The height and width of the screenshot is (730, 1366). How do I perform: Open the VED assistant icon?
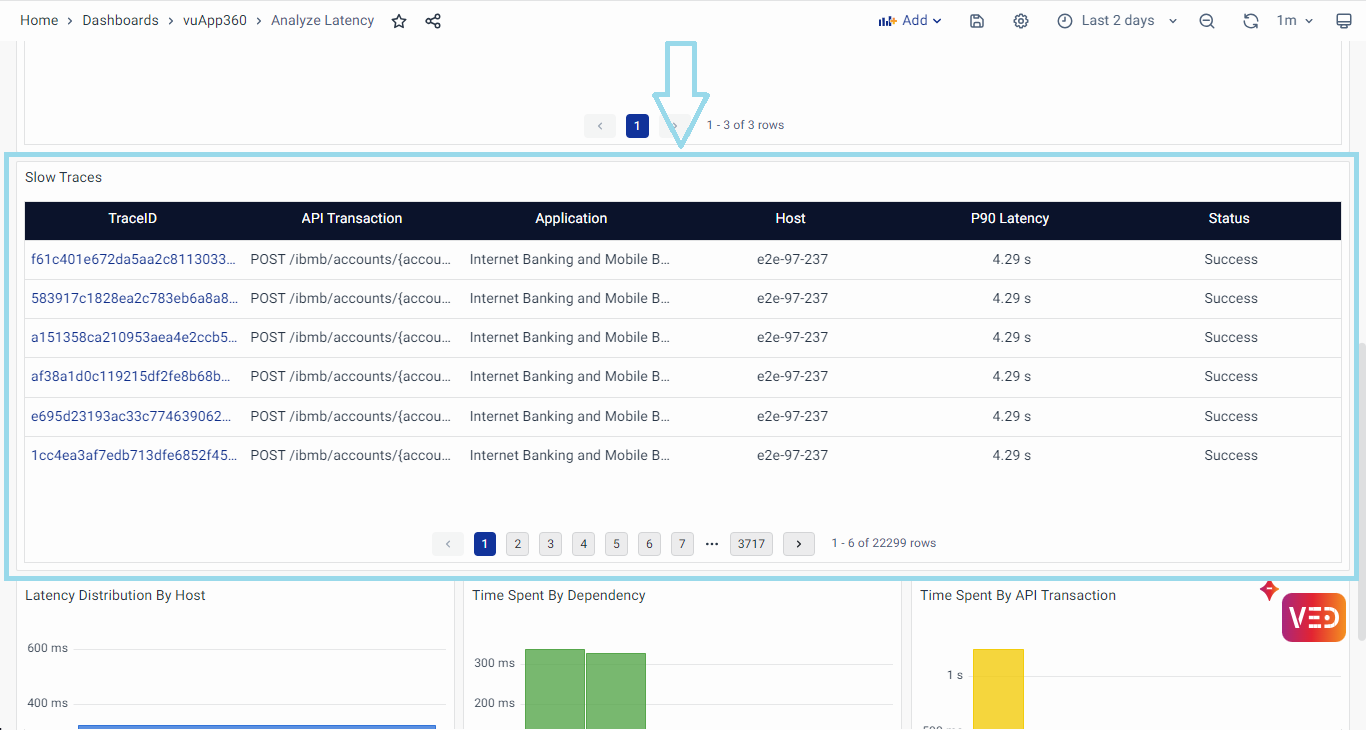[1313, 617]
